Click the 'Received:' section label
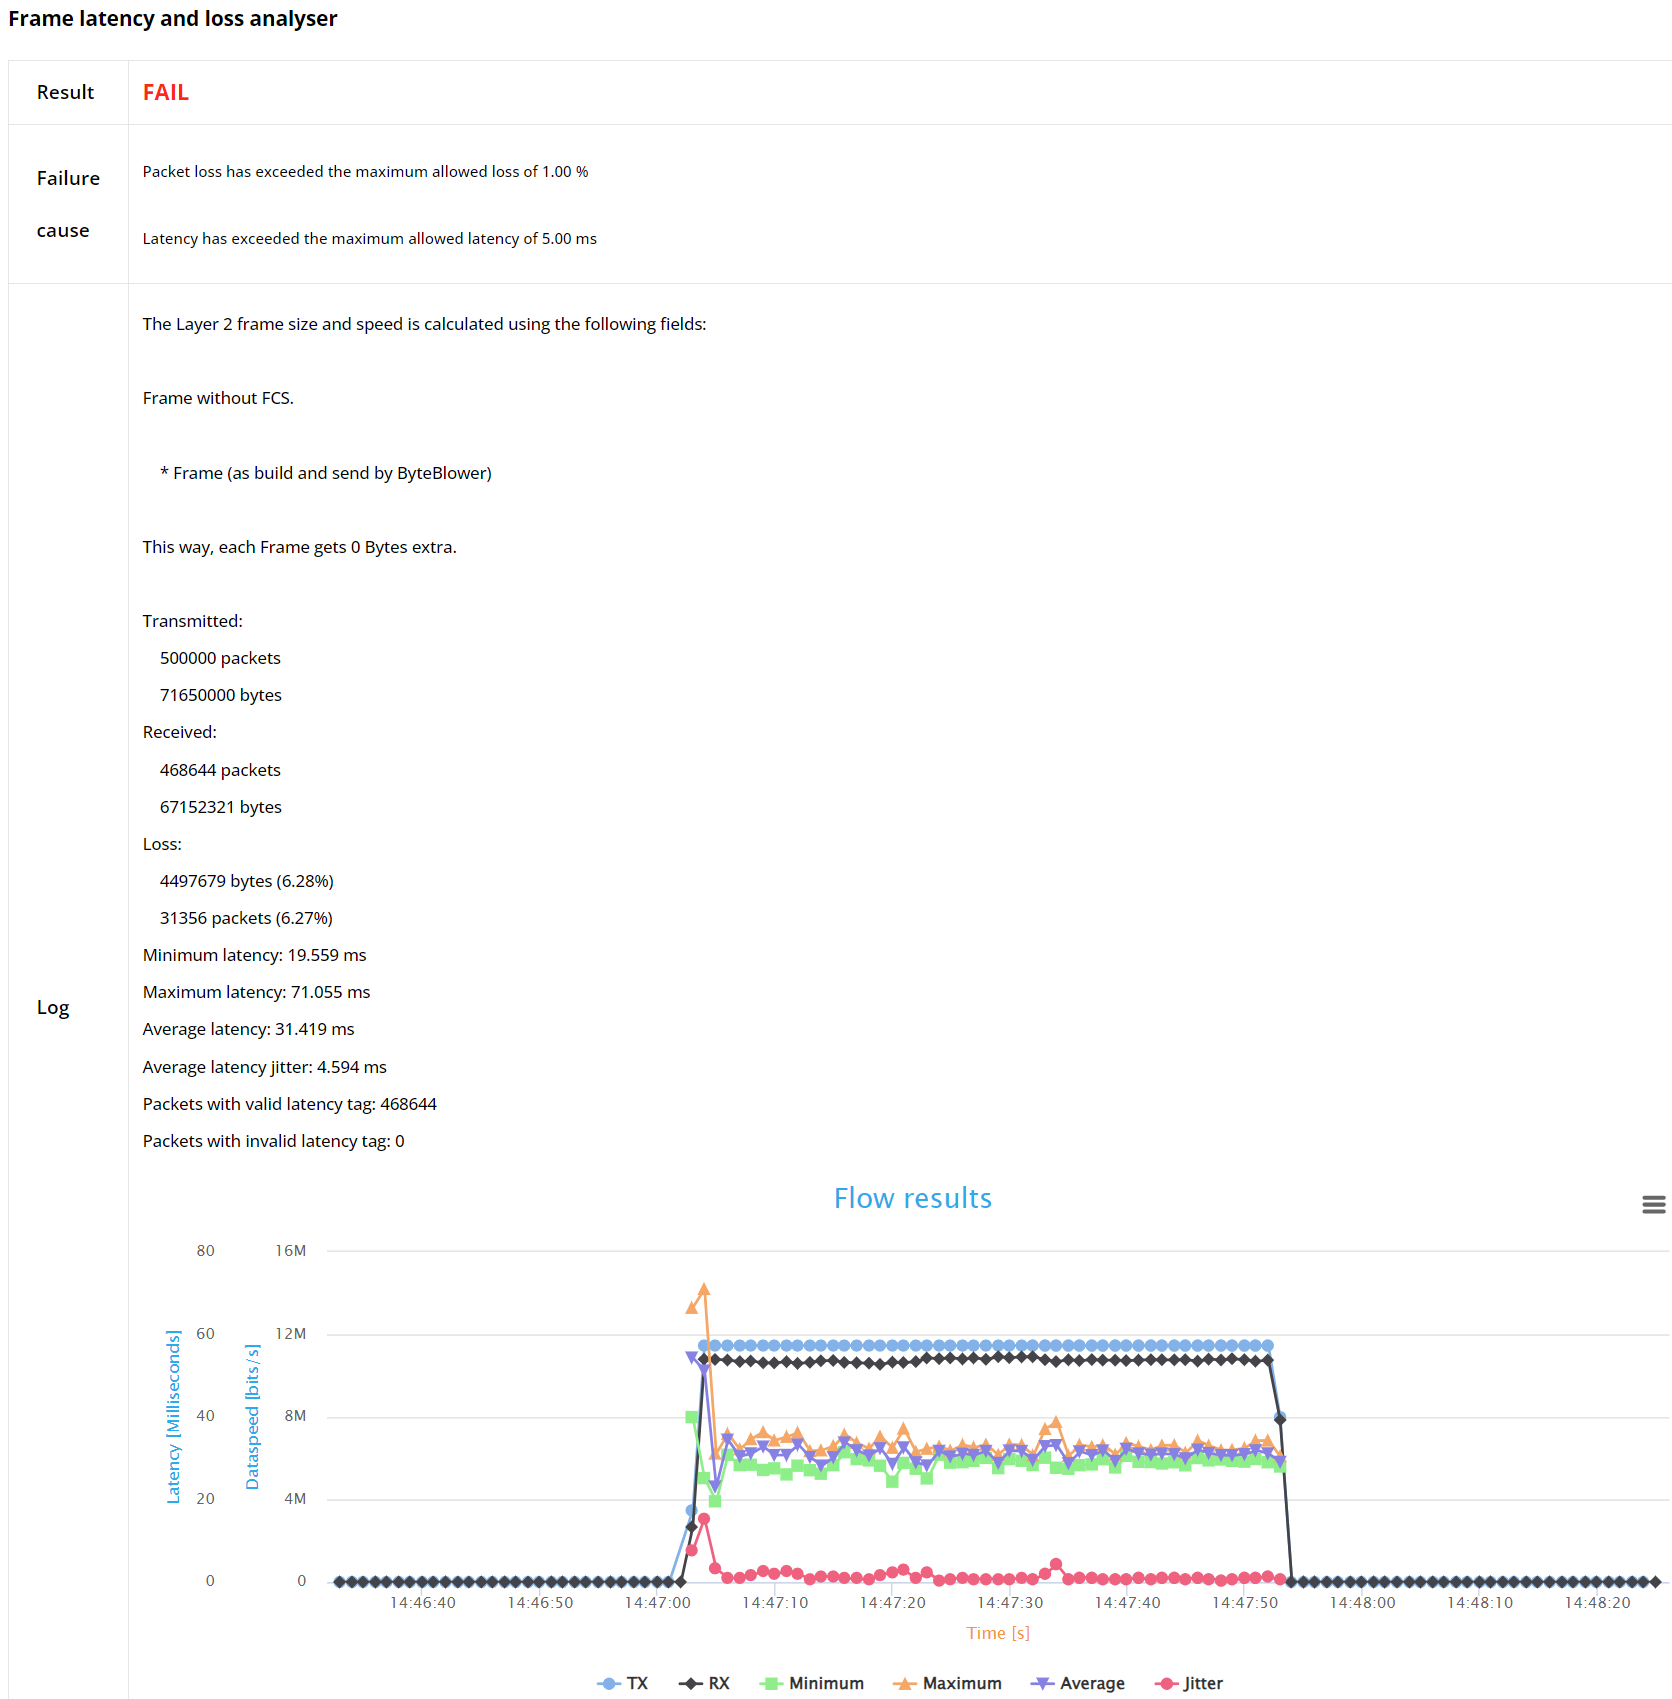Image resolution: width=1672 pixels, height=1699 pixels. (x=179, y=732)
